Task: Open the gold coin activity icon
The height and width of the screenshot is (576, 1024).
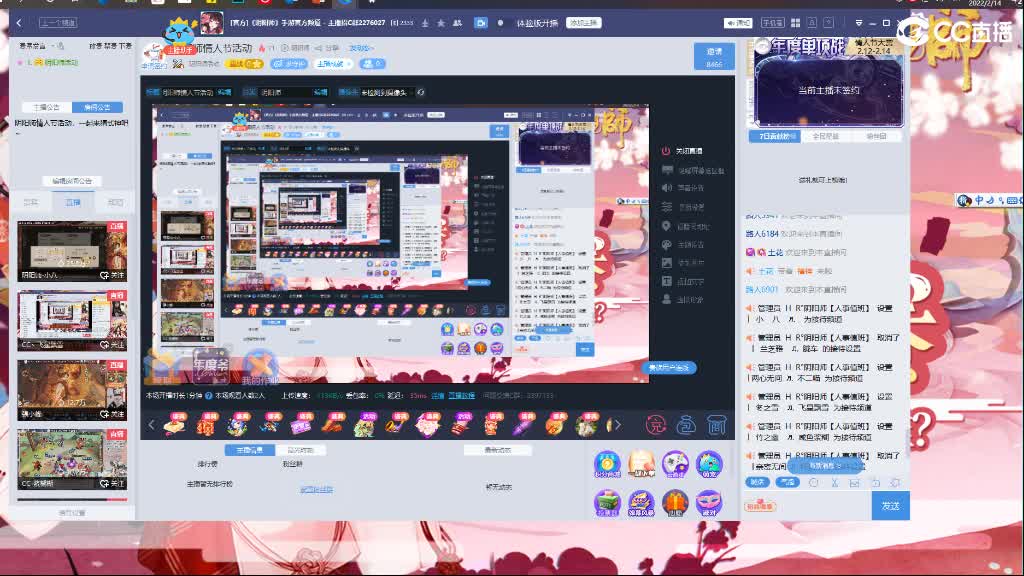Action: pos(607,464)
